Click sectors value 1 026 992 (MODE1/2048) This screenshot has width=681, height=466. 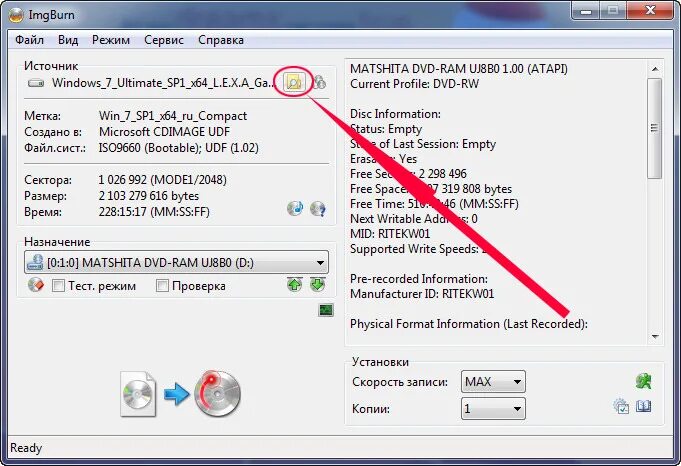point(162,180)
